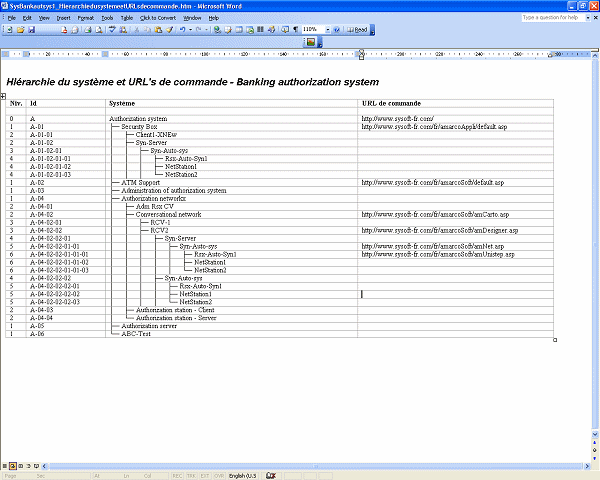Click the Type a question for help box
The width and height of the screenshot is (600, 480).
tap(553, 18)
